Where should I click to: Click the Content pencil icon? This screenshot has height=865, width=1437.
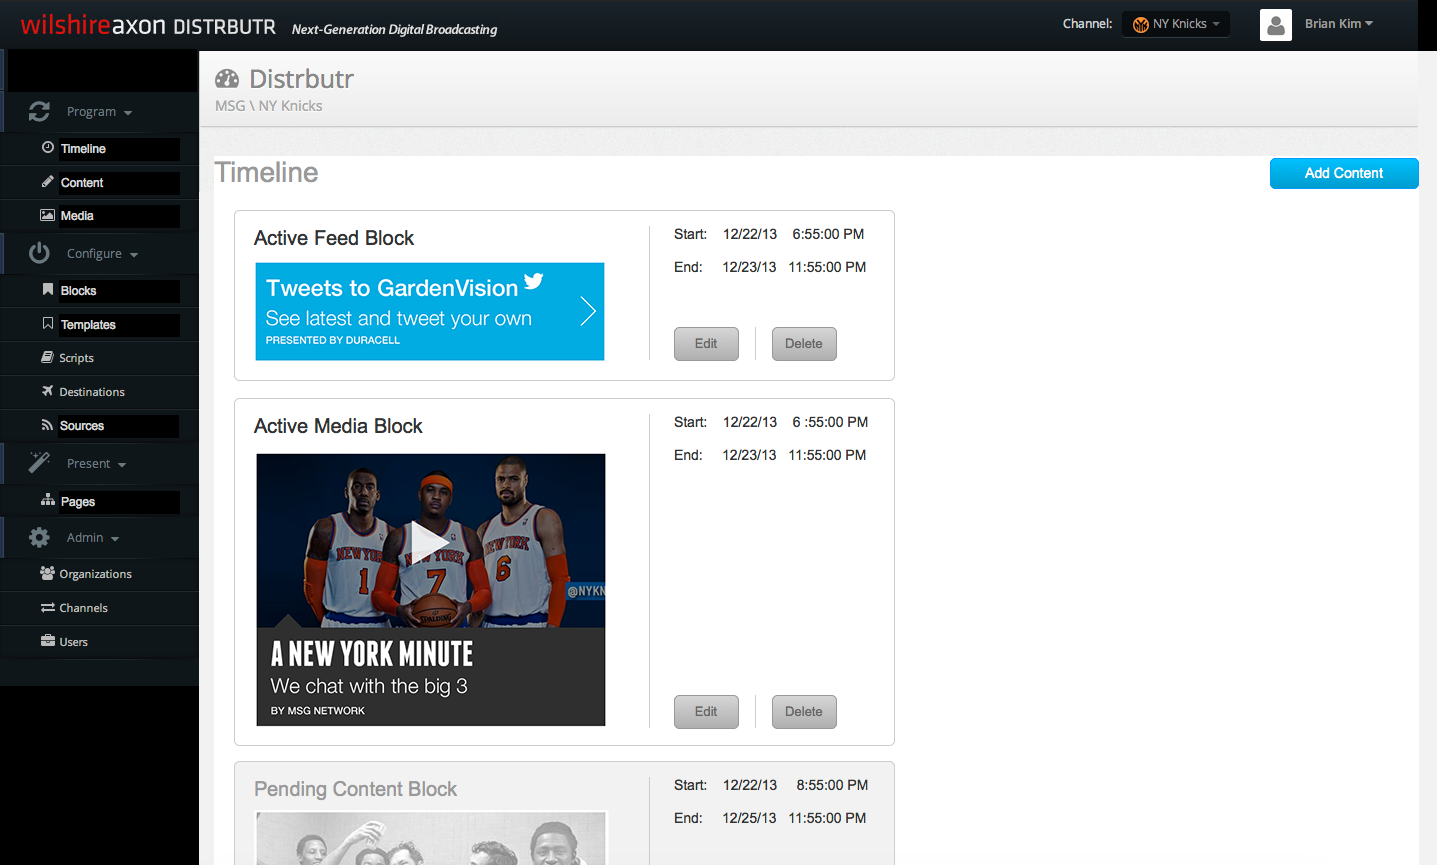tap(47, 181)
